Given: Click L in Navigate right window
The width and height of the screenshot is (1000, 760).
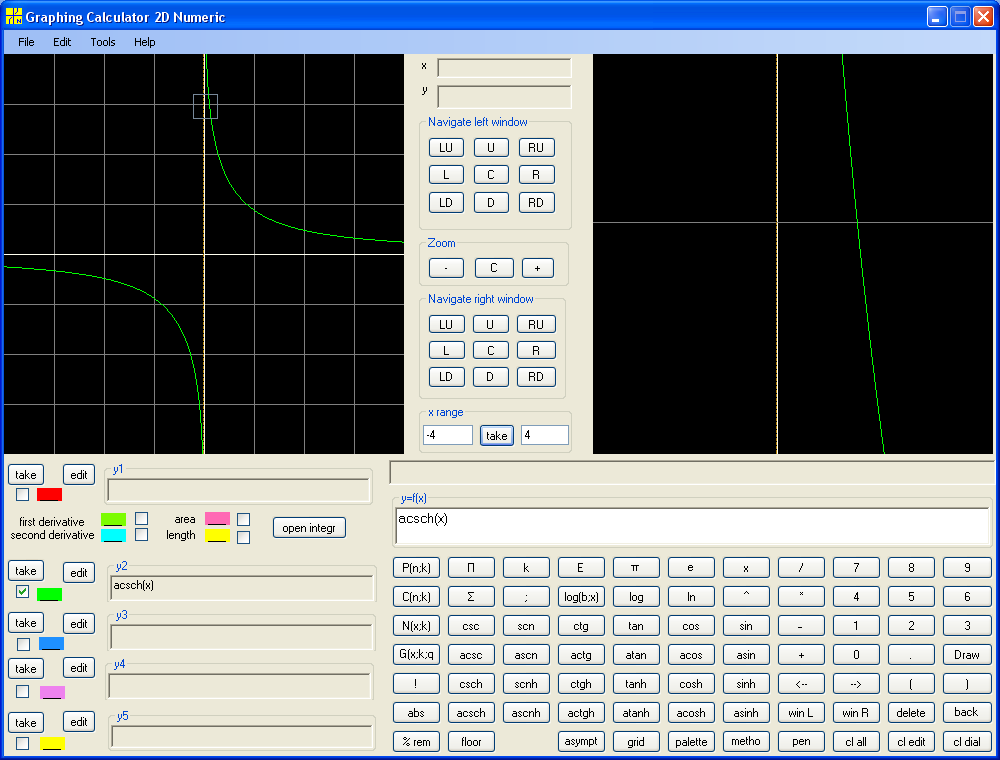Looking at the screenshot, I should point(446,351).
